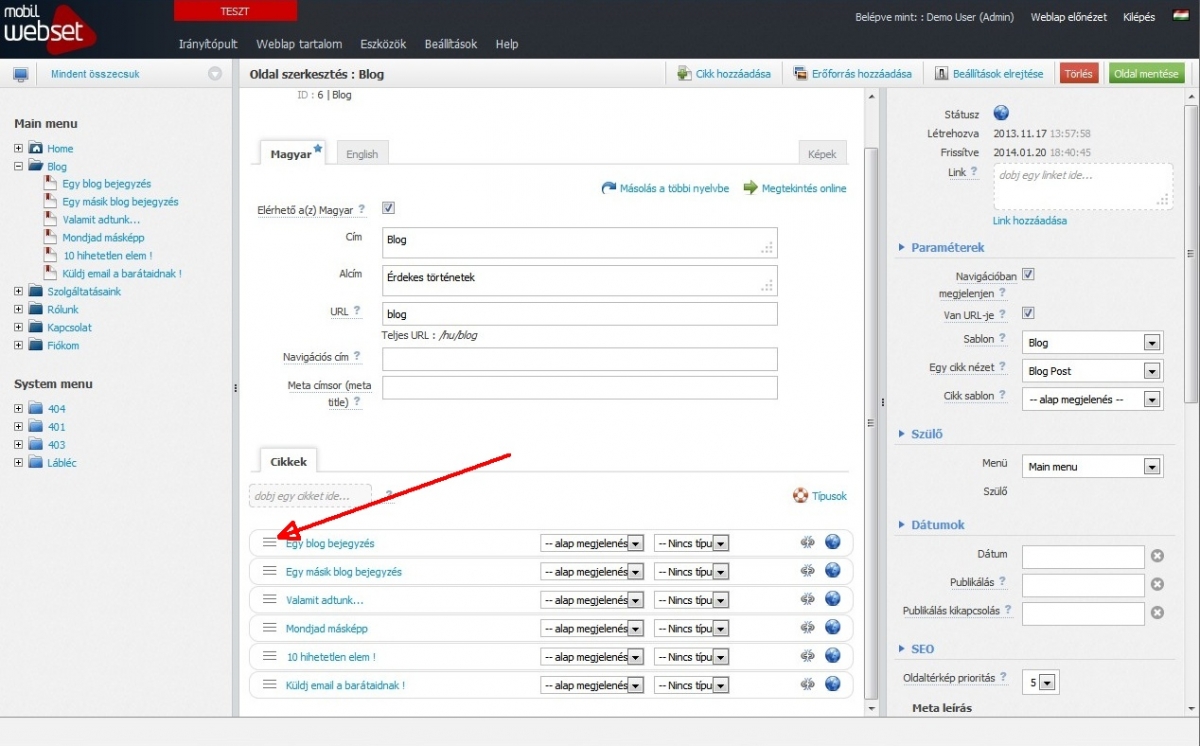Switch to the English language tab
Image resolution: width=1200 pixels, height=746 pixels.
(x=362, y=154)
